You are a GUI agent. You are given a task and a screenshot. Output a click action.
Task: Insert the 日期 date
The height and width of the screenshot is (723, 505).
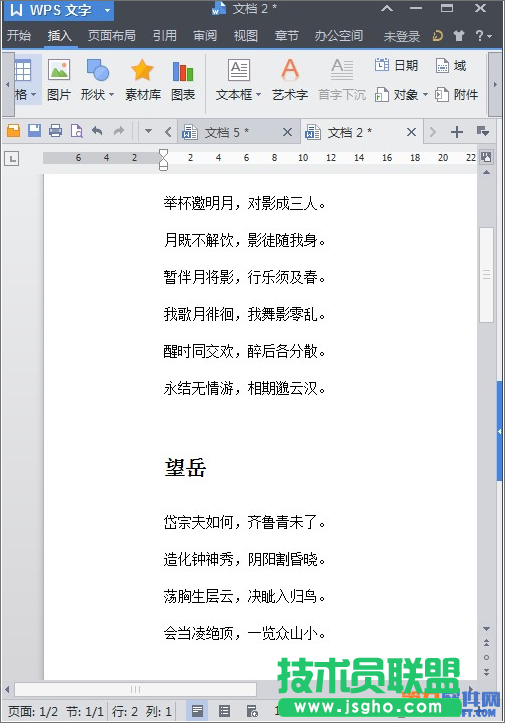(x=397, y=65)
